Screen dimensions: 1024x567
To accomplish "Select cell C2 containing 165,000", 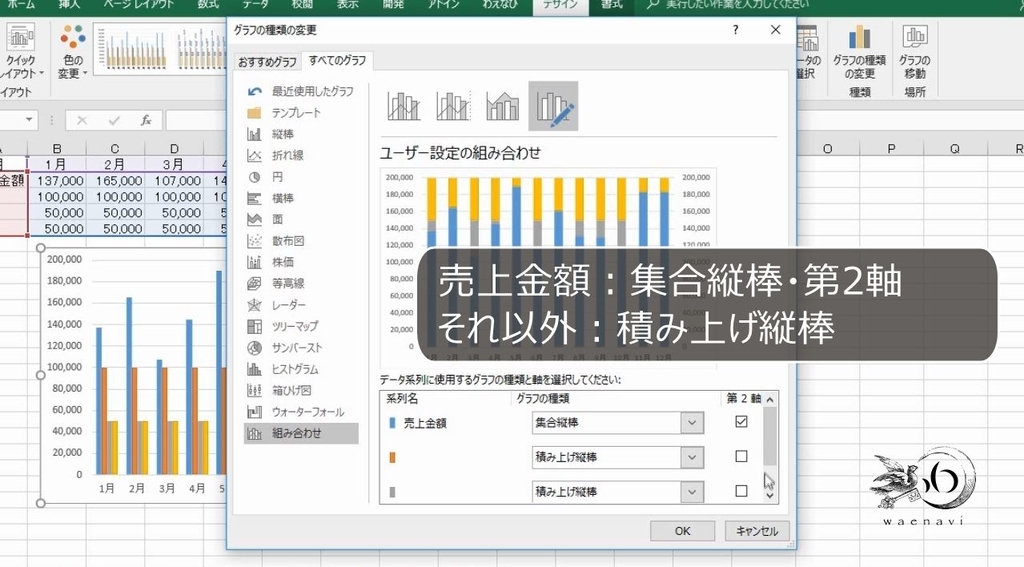I will pos(116,181).
